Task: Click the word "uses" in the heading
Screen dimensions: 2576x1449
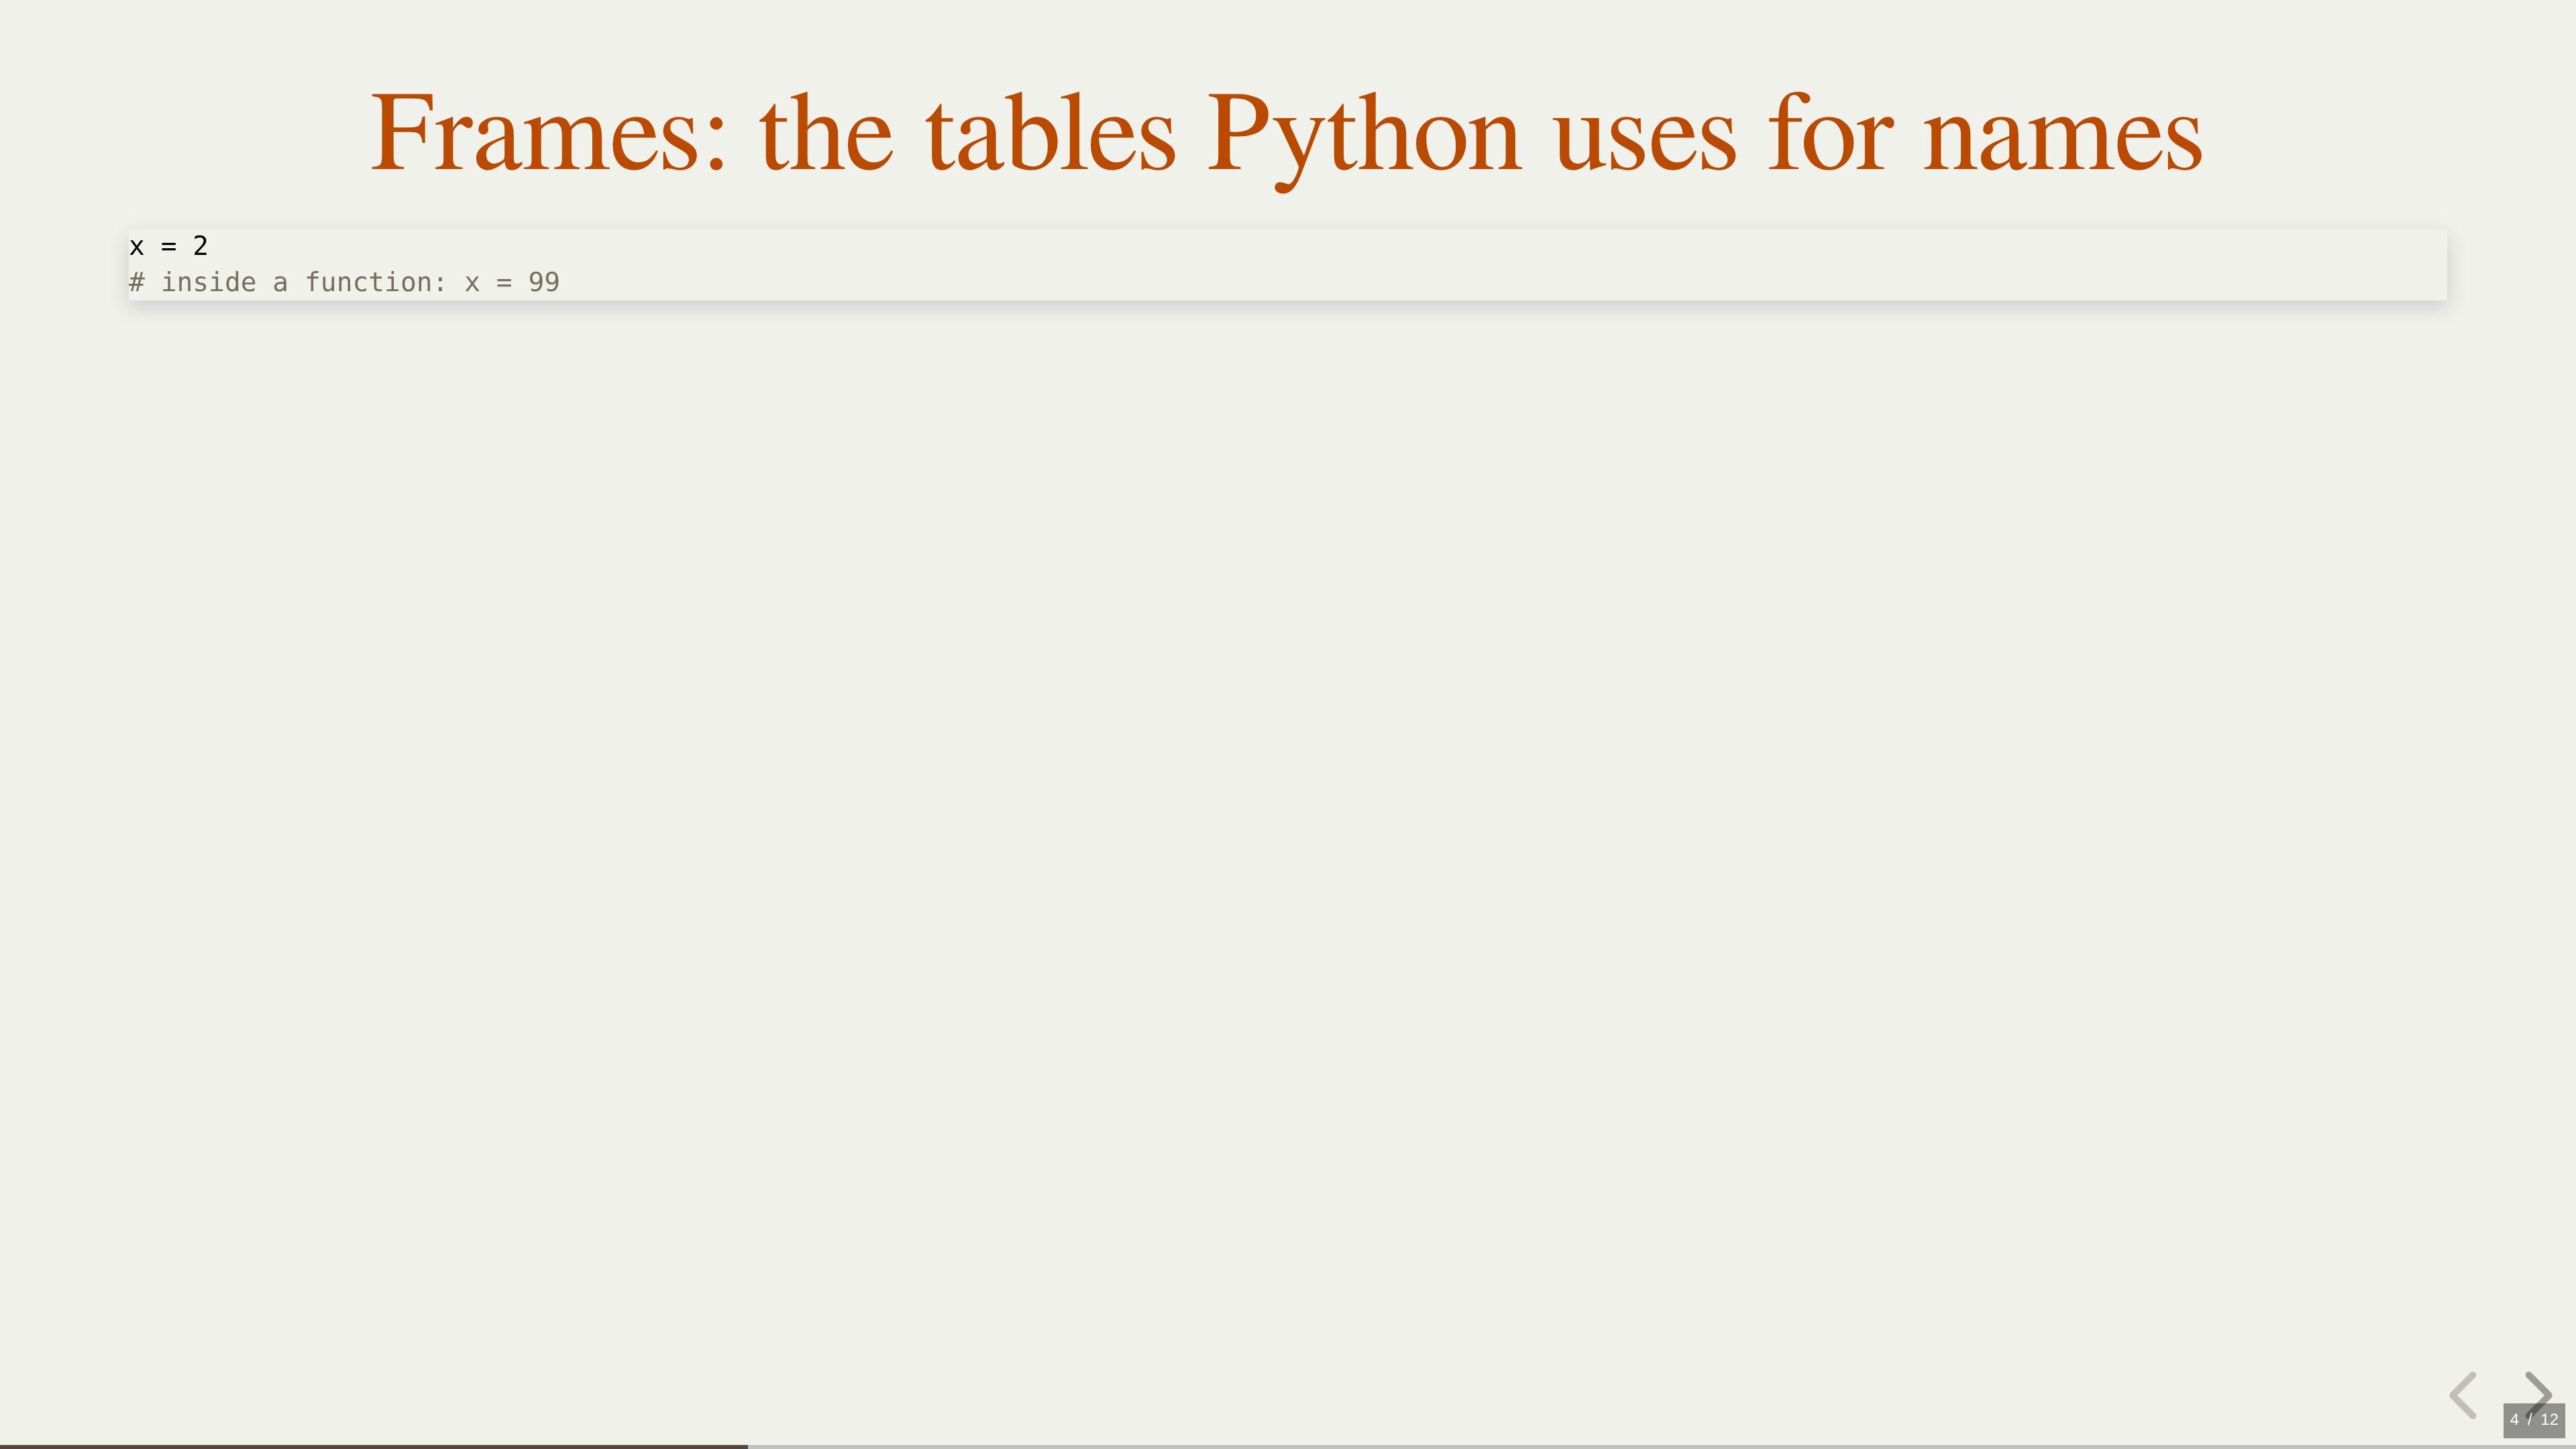Action: click(x=1645, y=134)
